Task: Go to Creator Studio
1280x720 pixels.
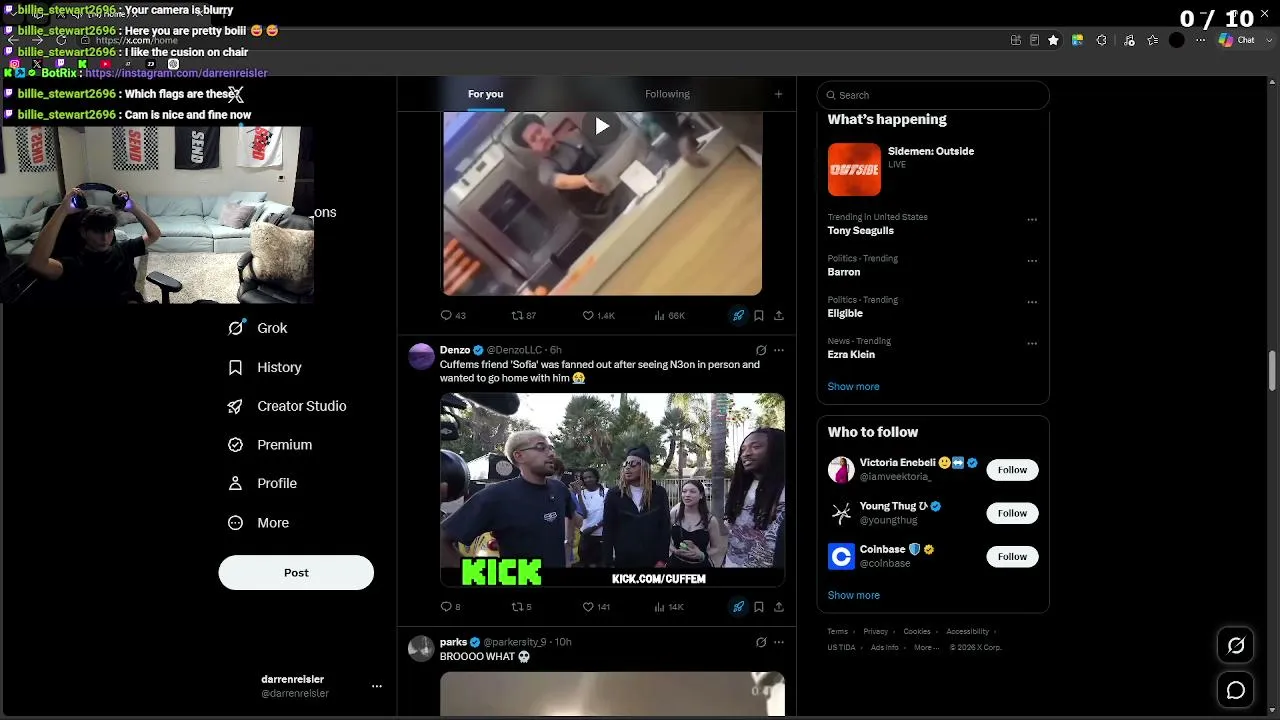Action: click(x=287, y=406)
